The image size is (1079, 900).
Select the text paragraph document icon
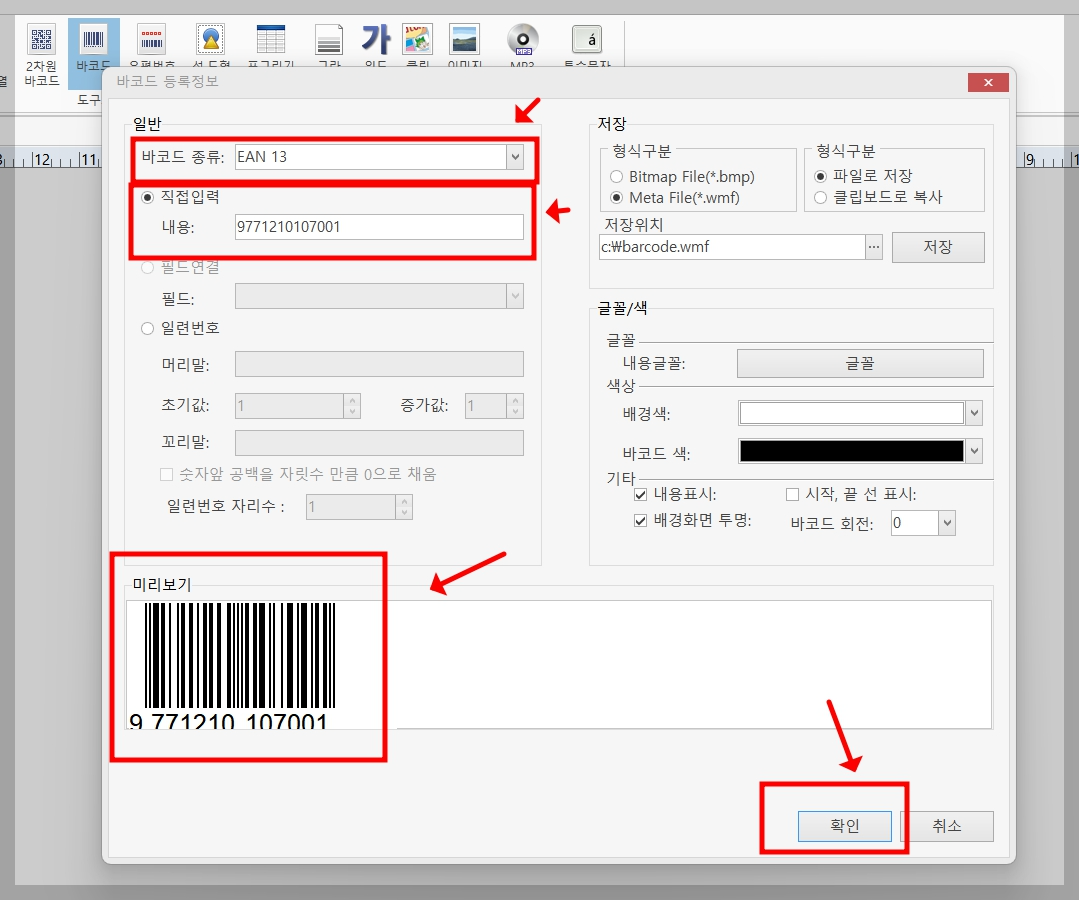click(x=329, y=39)
